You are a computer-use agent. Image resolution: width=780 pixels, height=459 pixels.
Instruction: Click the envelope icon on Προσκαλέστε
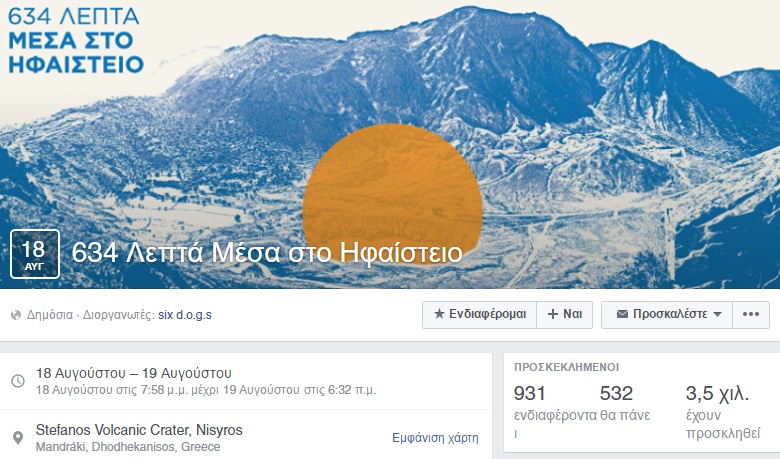[622, 314]
